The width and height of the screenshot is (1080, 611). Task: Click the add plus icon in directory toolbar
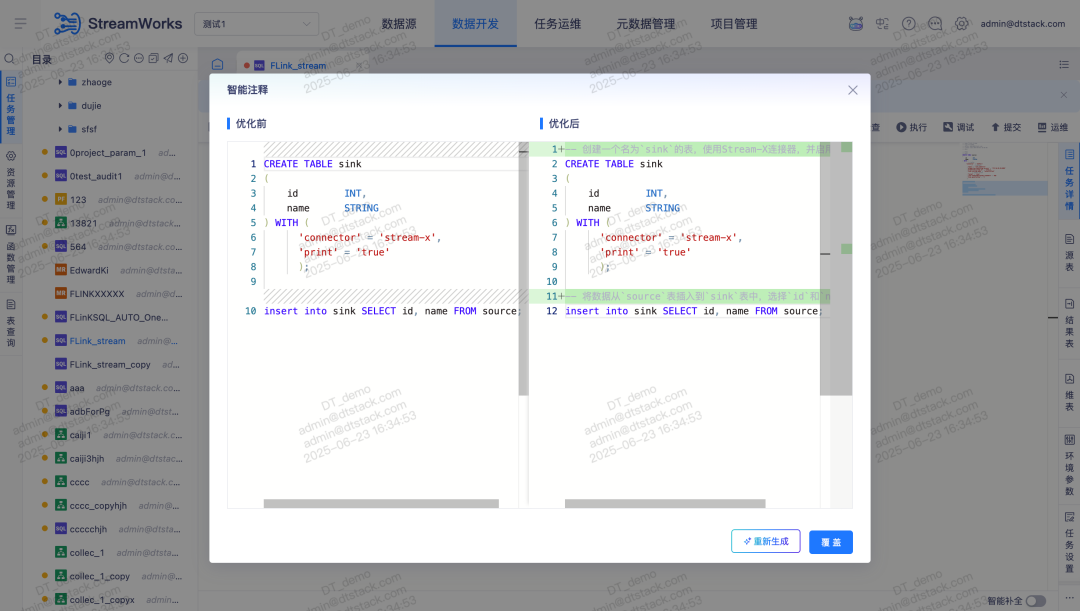point(183,59)
